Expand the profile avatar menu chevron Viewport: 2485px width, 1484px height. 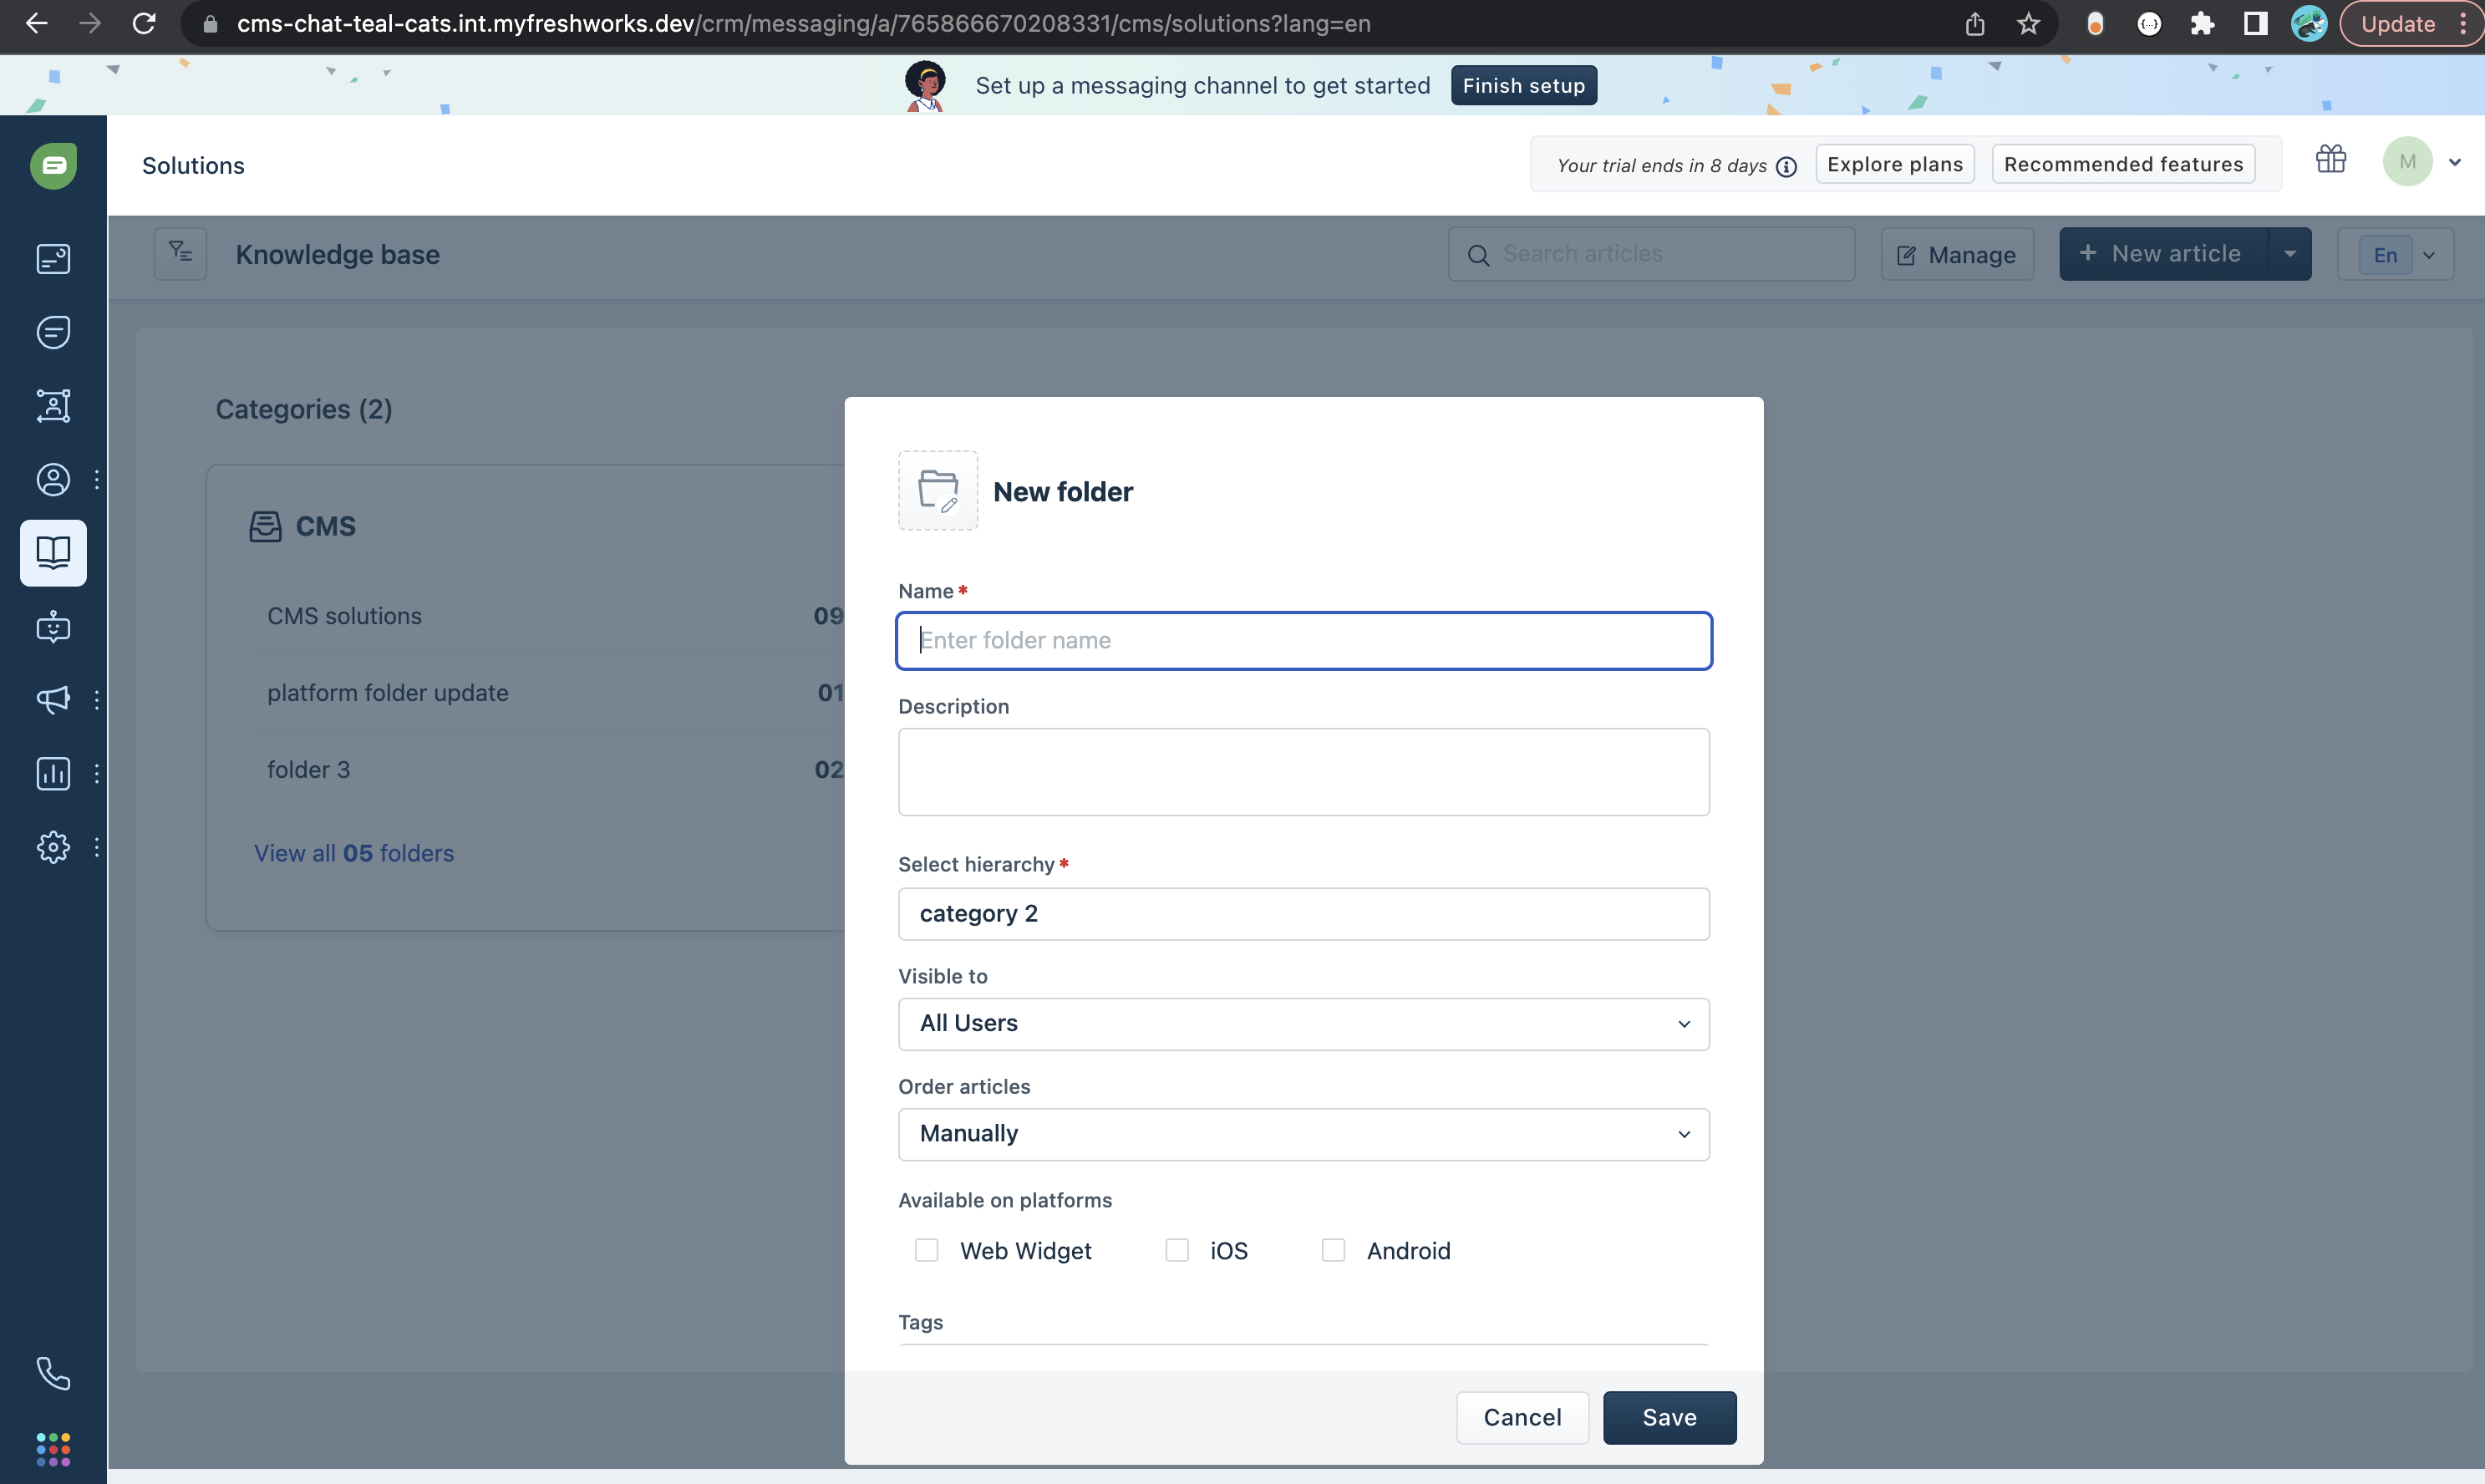click(x=2454, y=162)
